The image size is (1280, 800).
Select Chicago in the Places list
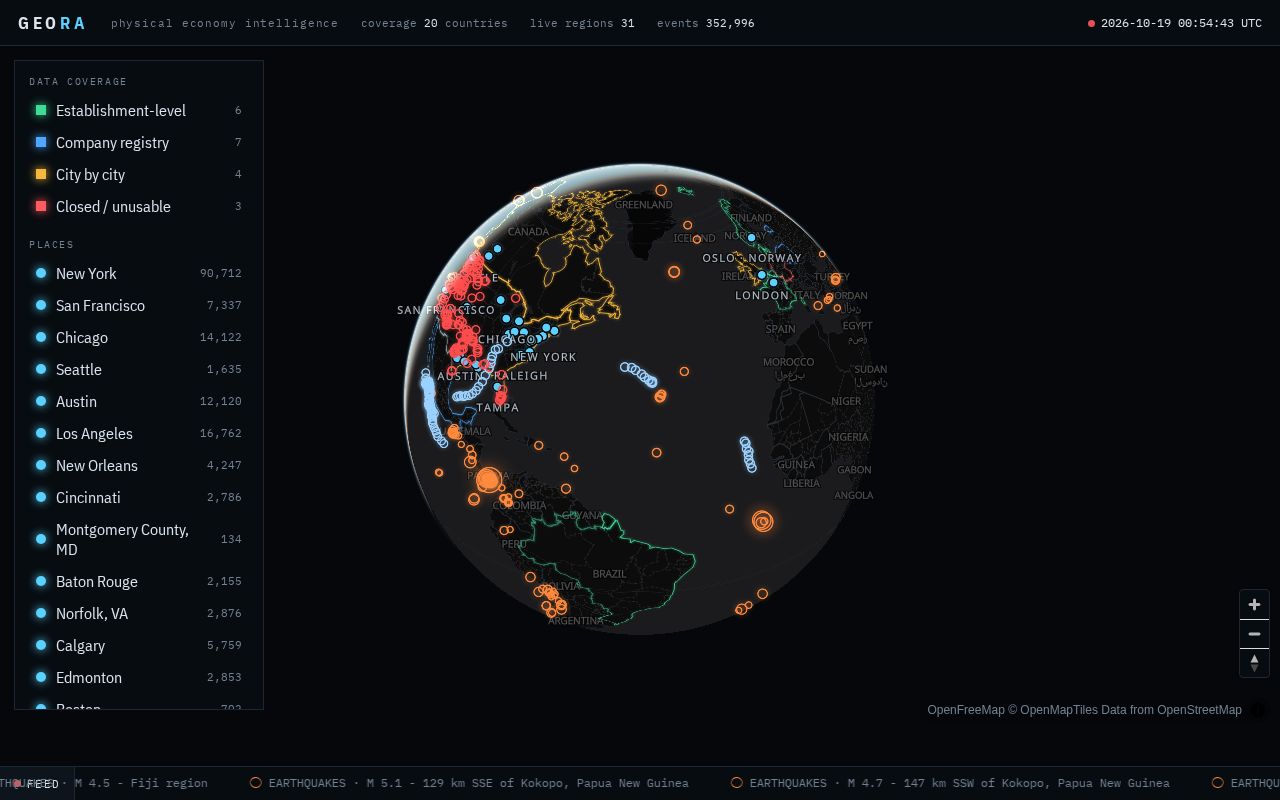[x=139, y=337]
